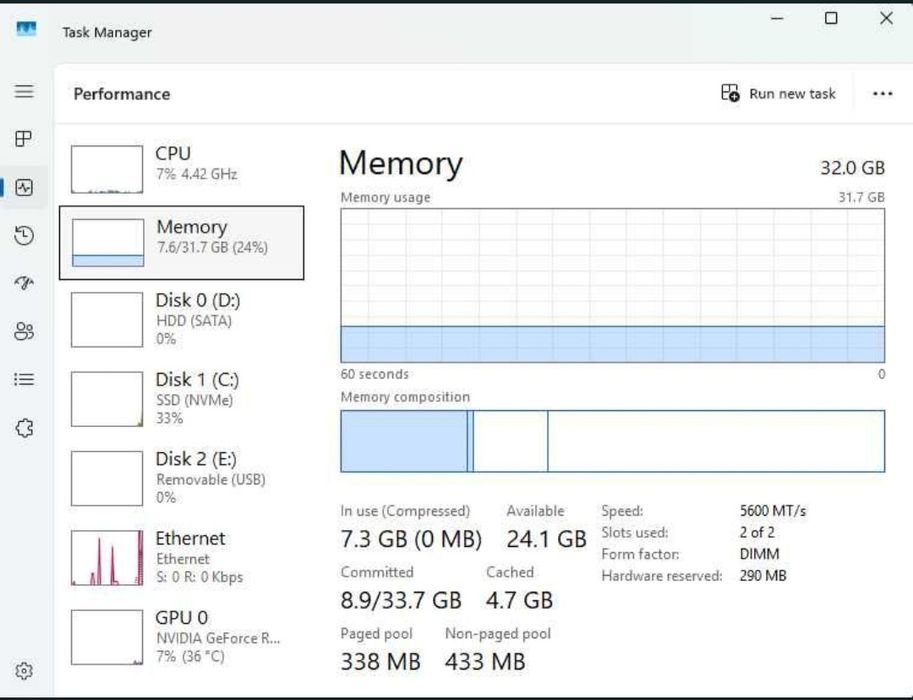Open the hamburger navigation menu
Viewport: 913px width, 700px height.
(25, 91)
